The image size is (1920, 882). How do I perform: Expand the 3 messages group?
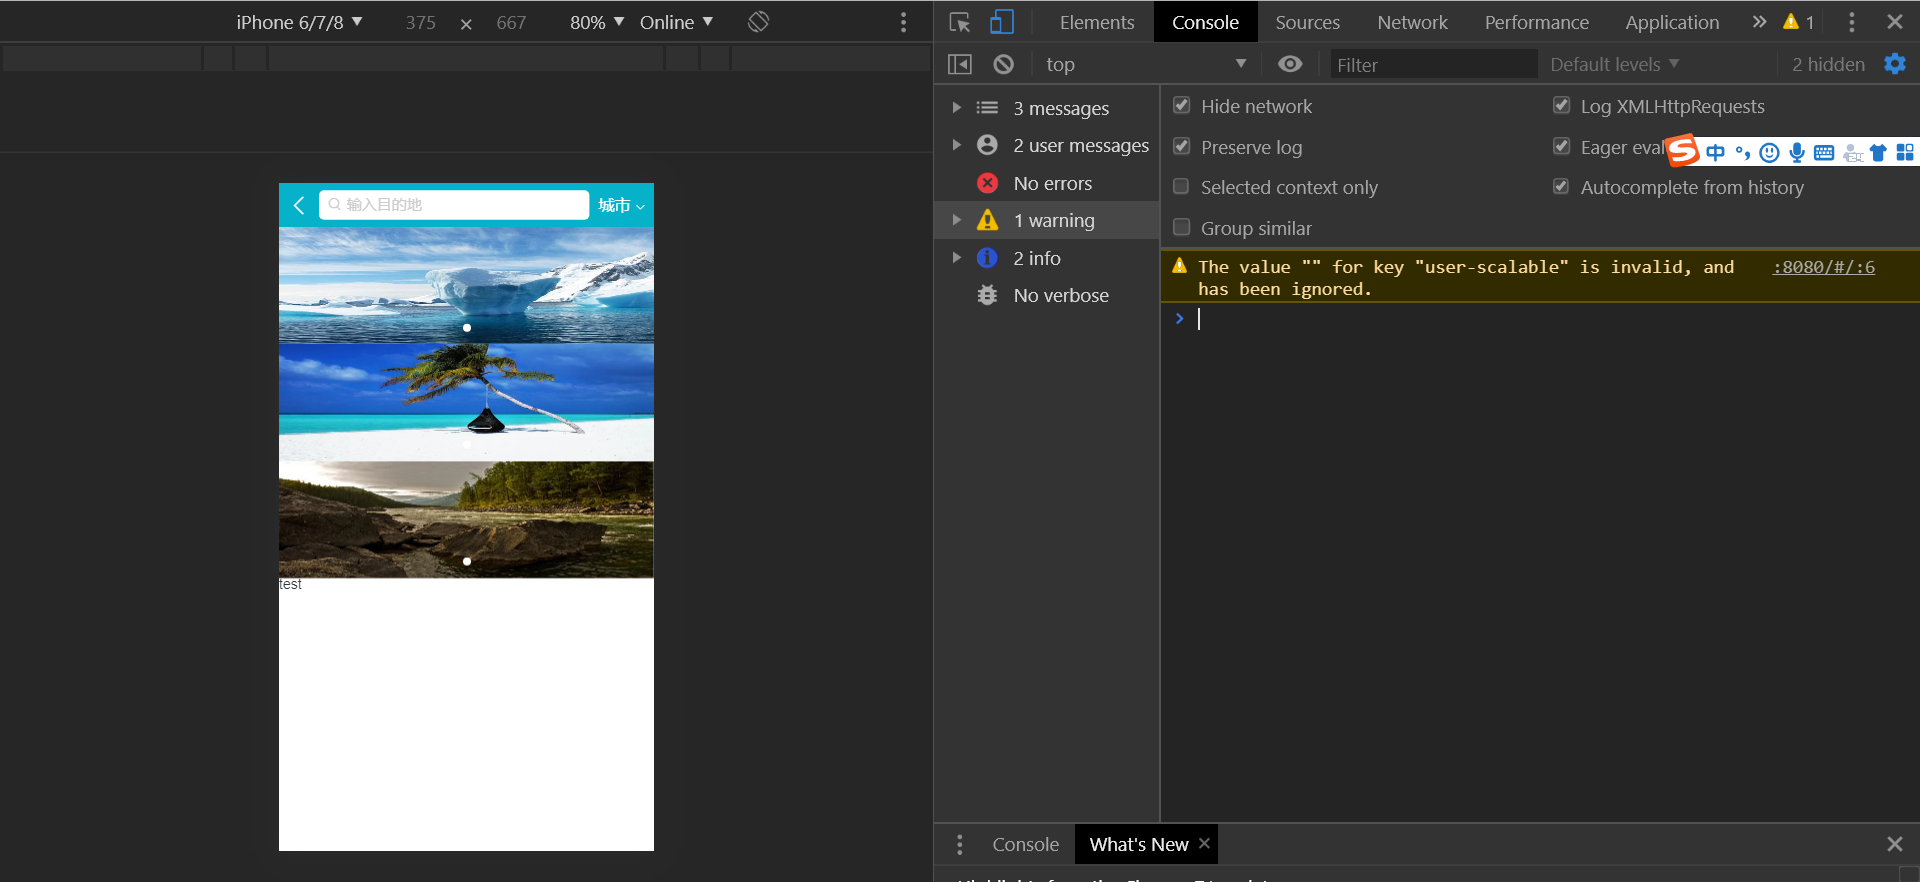[x=957, y=107]
